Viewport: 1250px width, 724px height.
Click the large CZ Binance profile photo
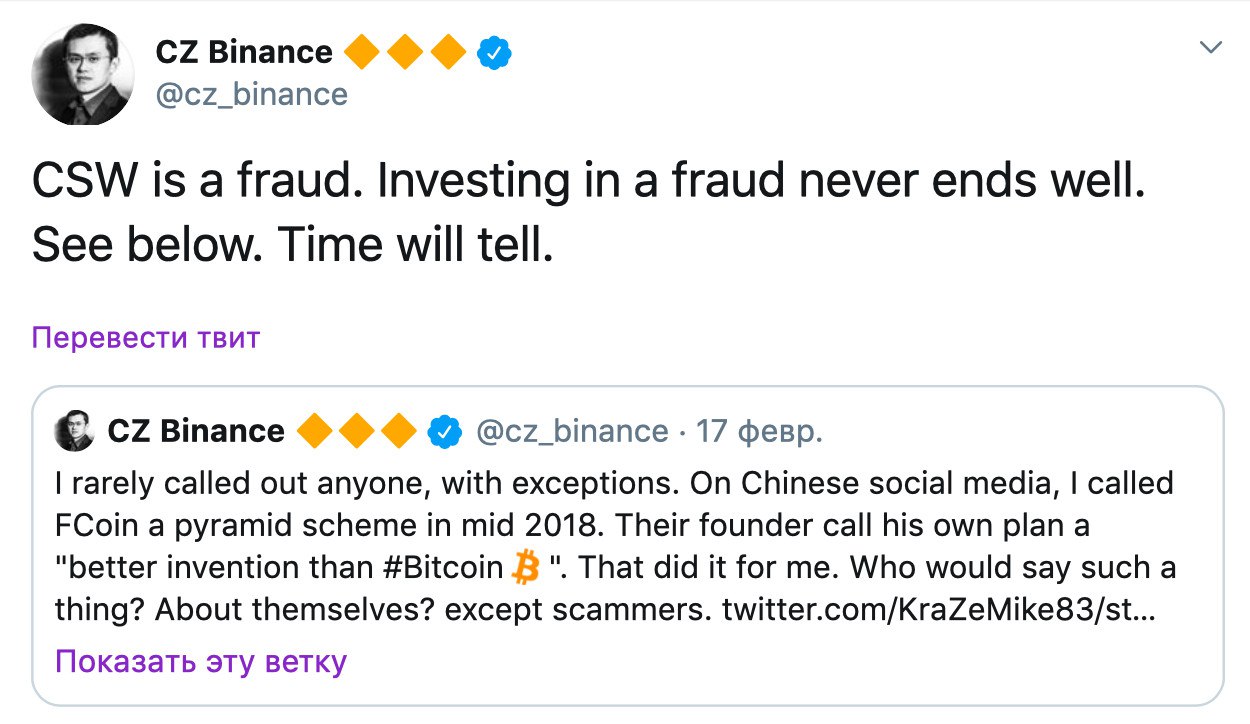[83, 76]
